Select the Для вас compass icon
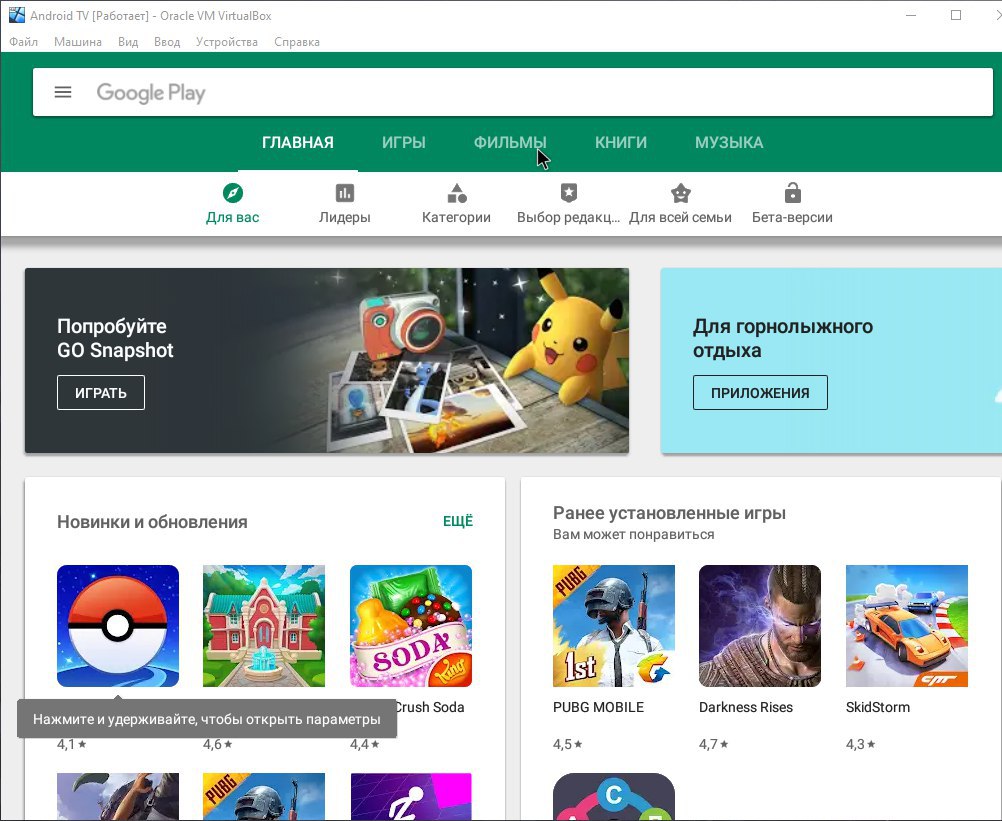Screen dimensions: 1002x821 click(233, 193)
